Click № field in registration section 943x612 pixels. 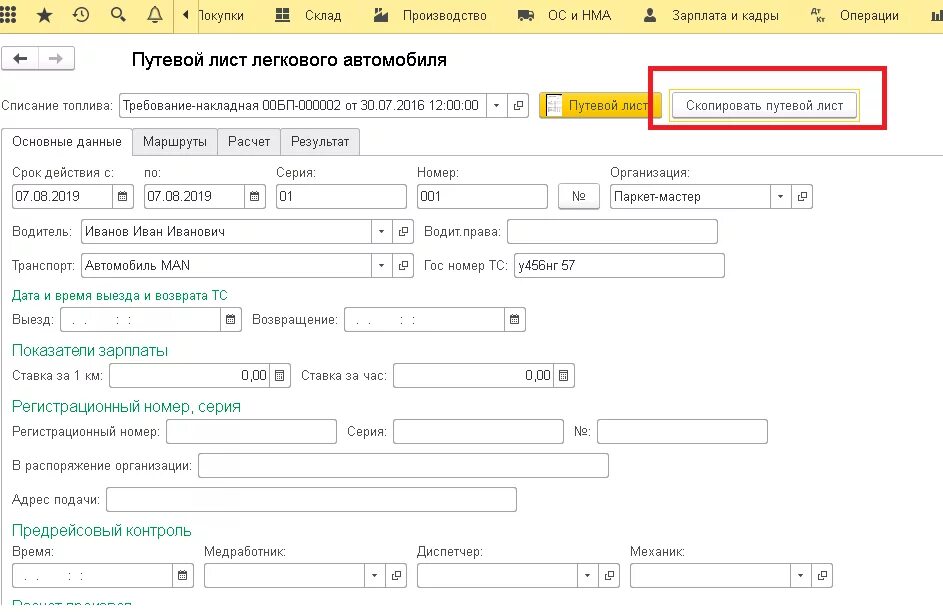(x=683, y=432)
